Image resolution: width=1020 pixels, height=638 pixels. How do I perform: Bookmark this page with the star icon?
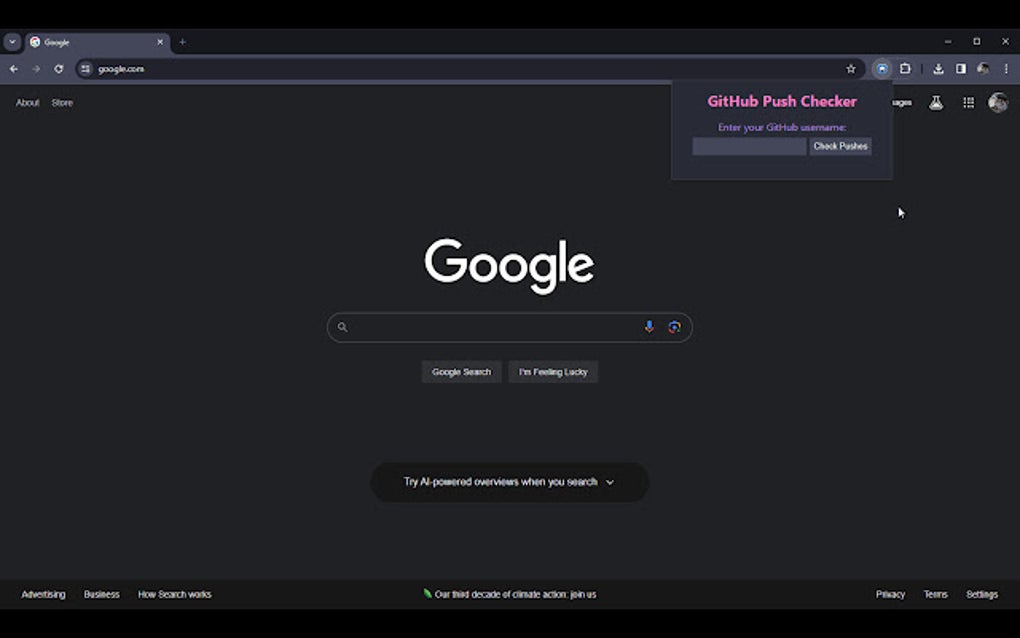point(850,68)
